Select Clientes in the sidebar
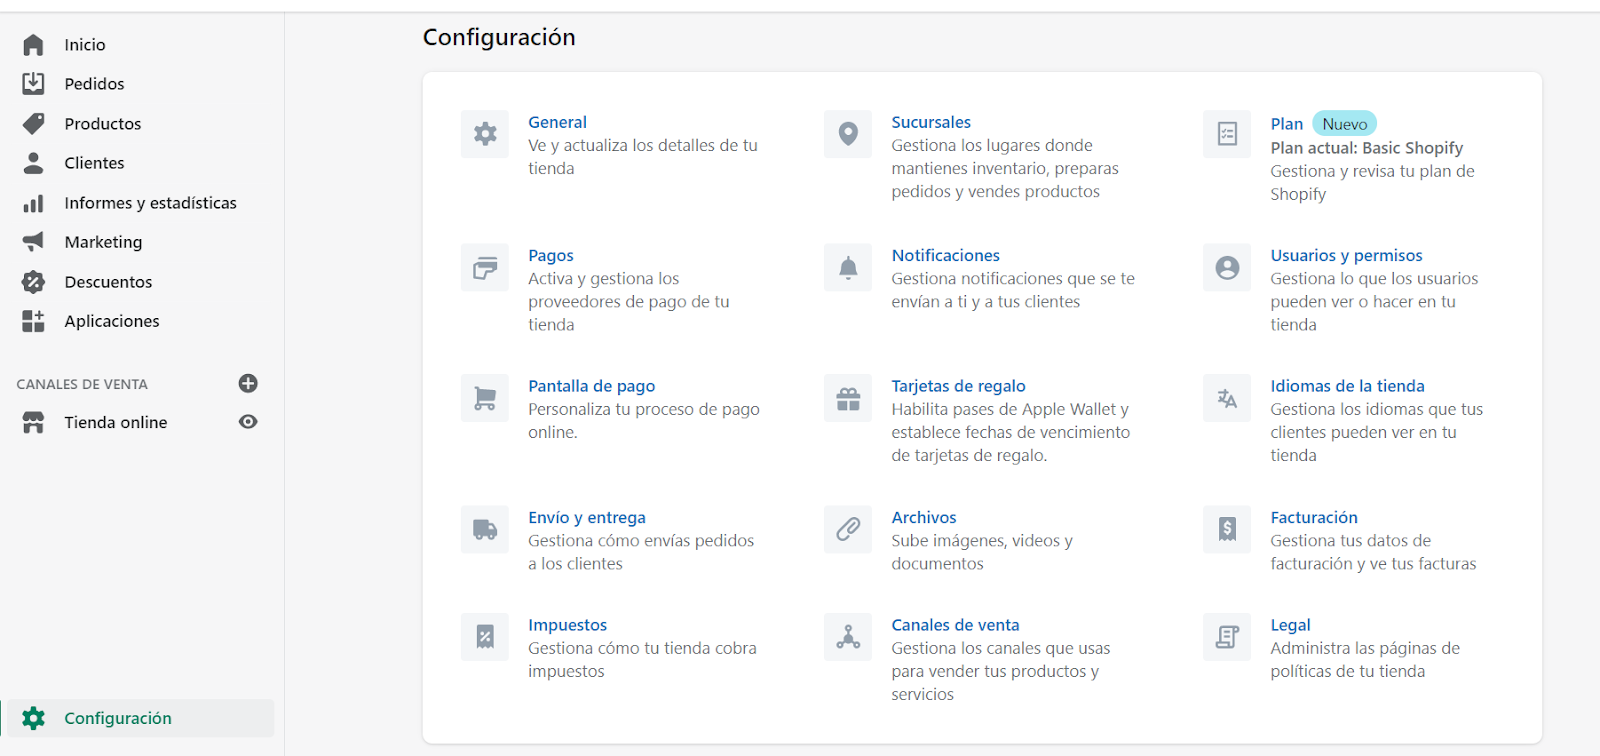The image size is (1600, 756). [94, 163]
